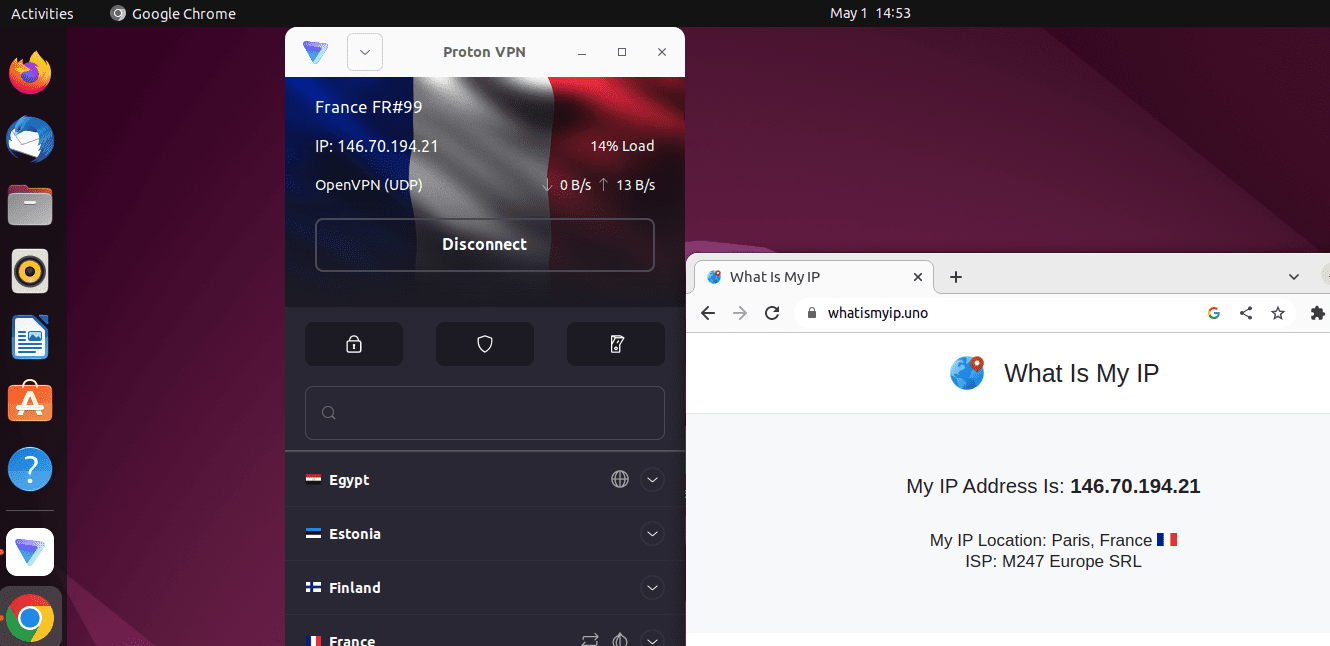Open a new Chrome tab
Screen dimensions: 1330x646
[956, 277]
